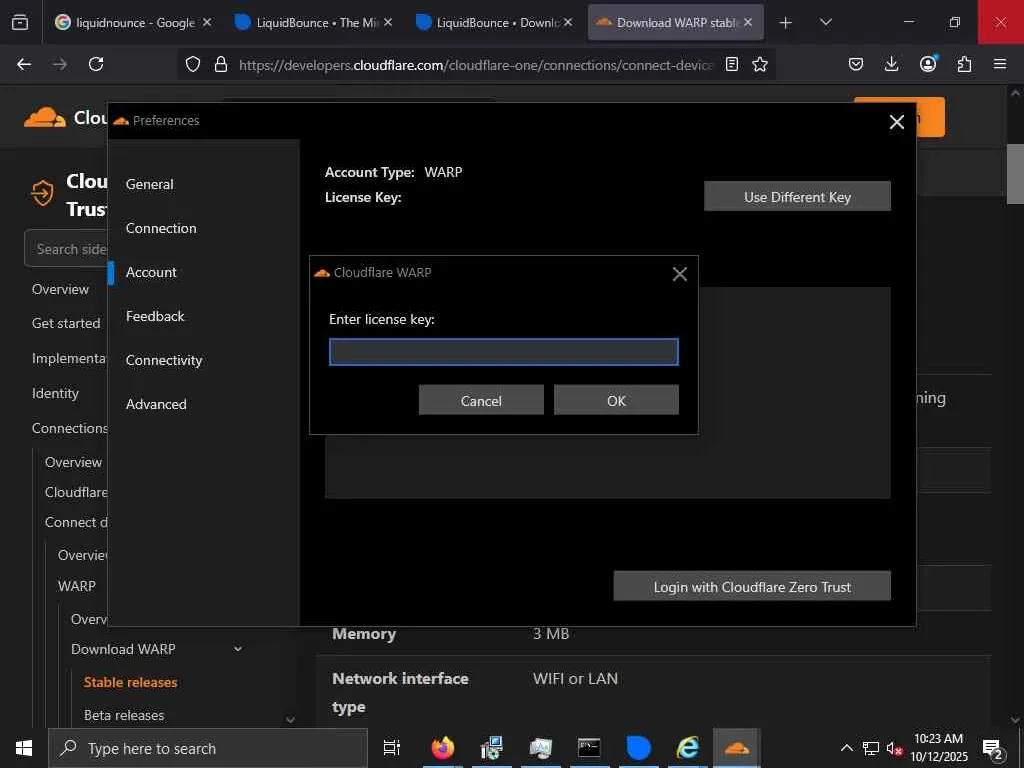Open Identity in docs sidebar

(x=55, y=393)
